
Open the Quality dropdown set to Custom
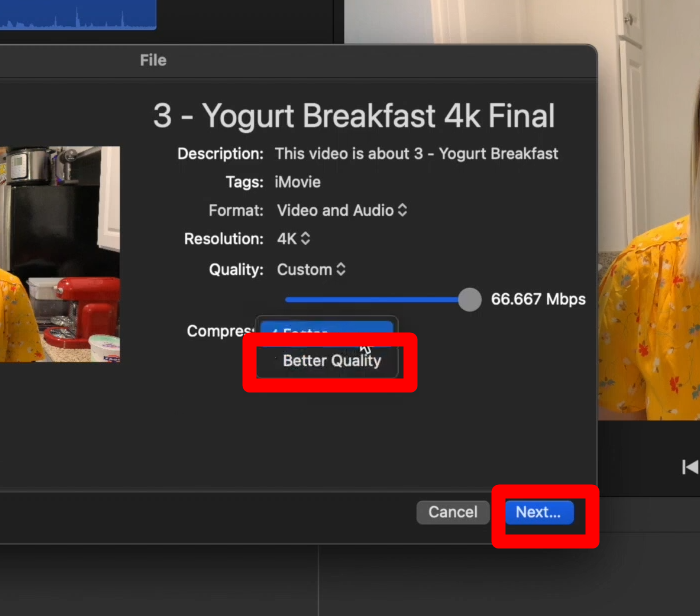(x=311, y=270)
